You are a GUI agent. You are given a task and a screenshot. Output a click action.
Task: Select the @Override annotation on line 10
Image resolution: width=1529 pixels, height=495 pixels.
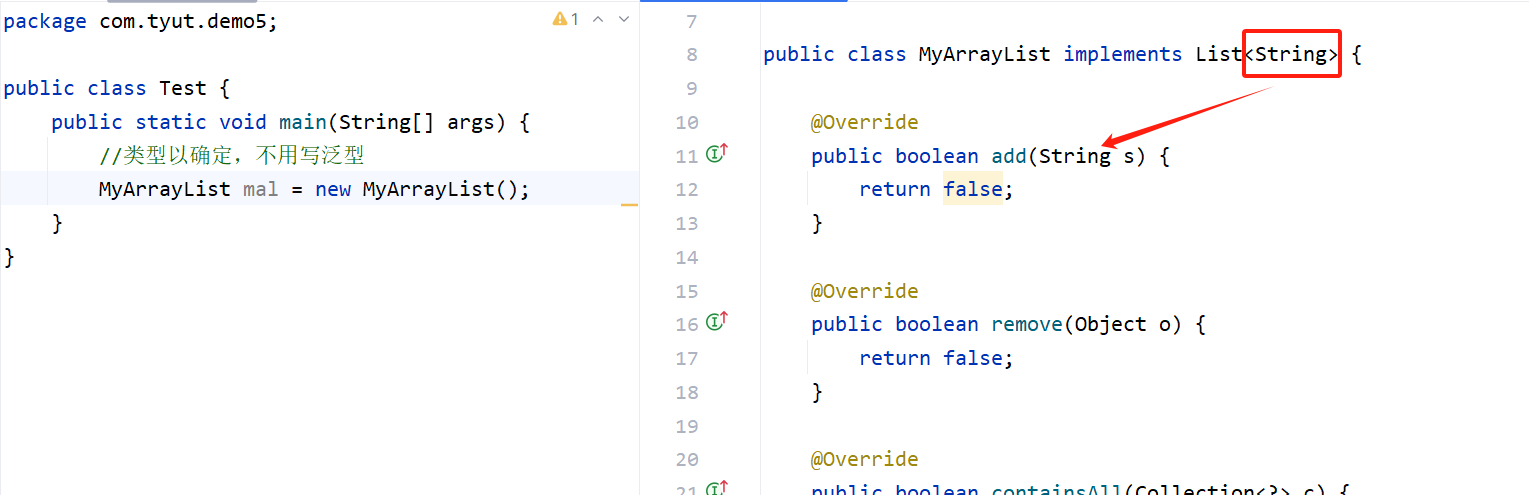(x=864, y=122)
